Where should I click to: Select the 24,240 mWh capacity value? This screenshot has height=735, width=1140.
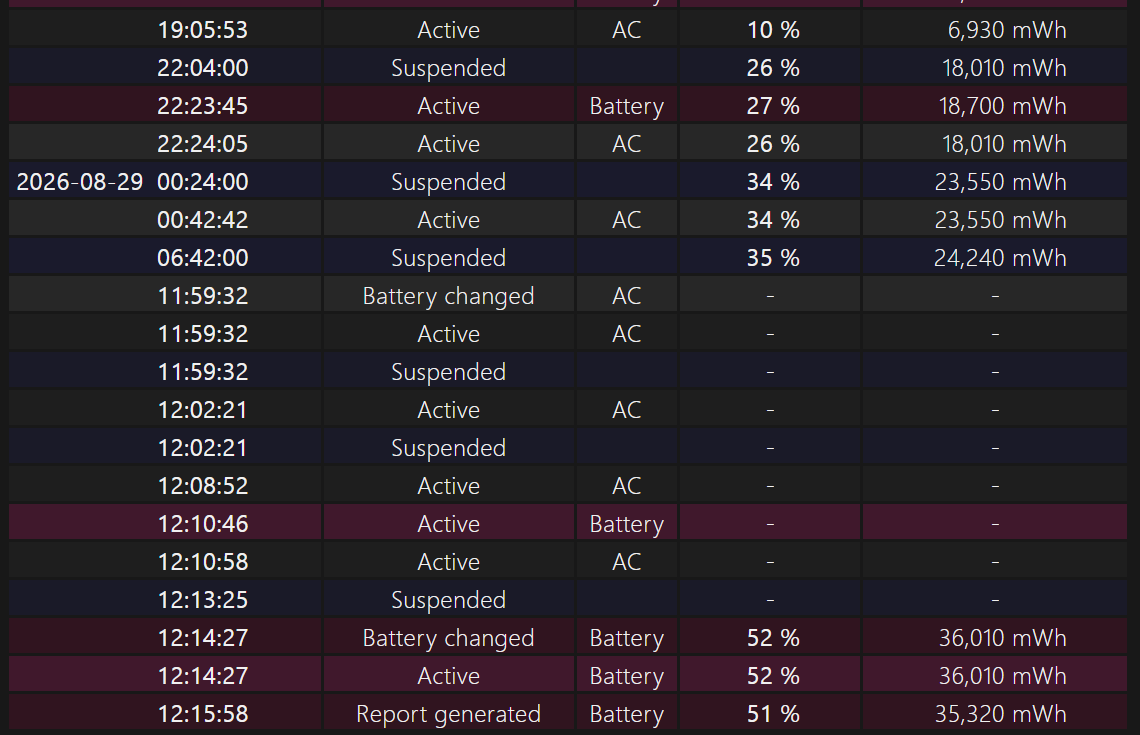1000,258
